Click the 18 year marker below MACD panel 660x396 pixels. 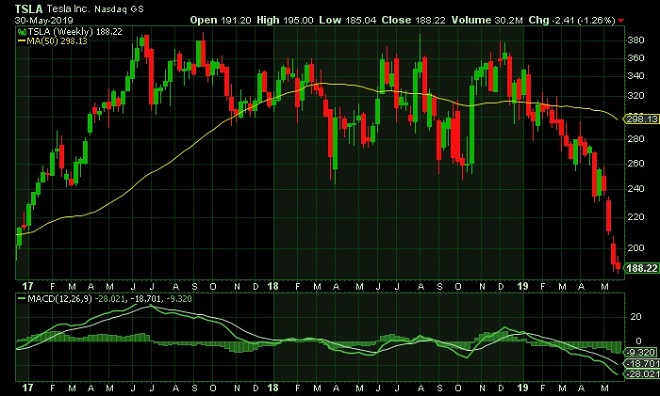pos(273,388)
